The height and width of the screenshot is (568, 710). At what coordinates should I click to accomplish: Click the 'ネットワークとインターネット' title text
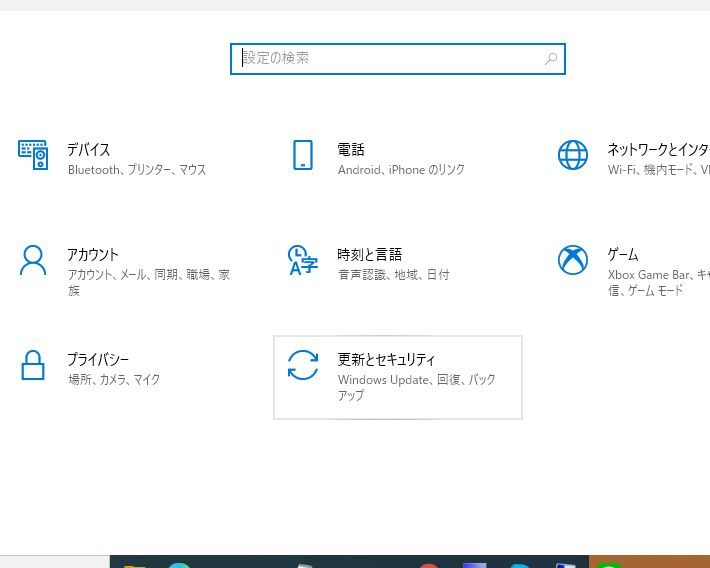pos(658,149)
